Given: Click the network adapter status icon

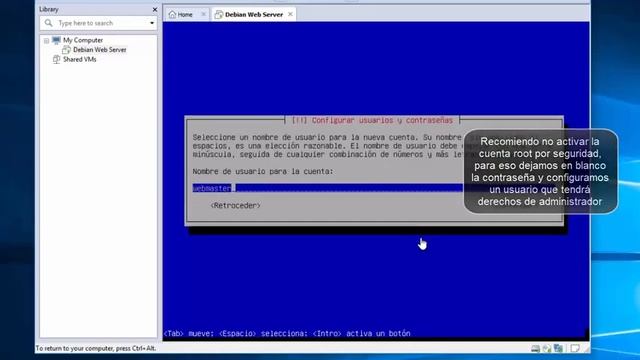Looking at the screenshot, I should click(x=558, y=349).
